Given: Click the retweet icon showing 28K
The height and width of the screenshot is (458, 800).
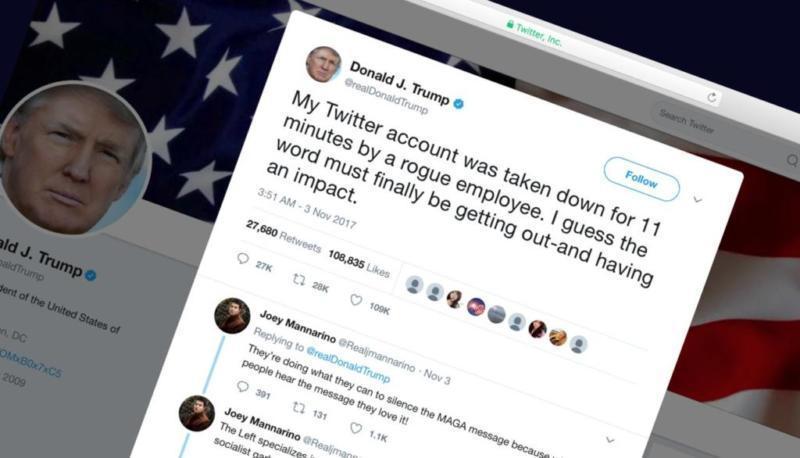Looking at the screenshot, I should coord(298,279).
